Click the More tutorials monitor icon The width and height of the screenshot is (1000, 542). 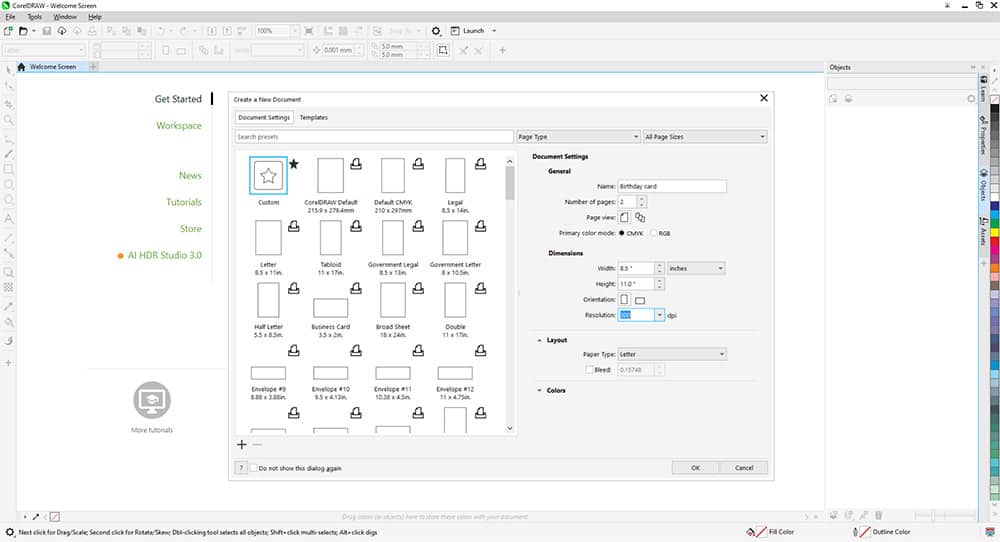coord(152,400)
